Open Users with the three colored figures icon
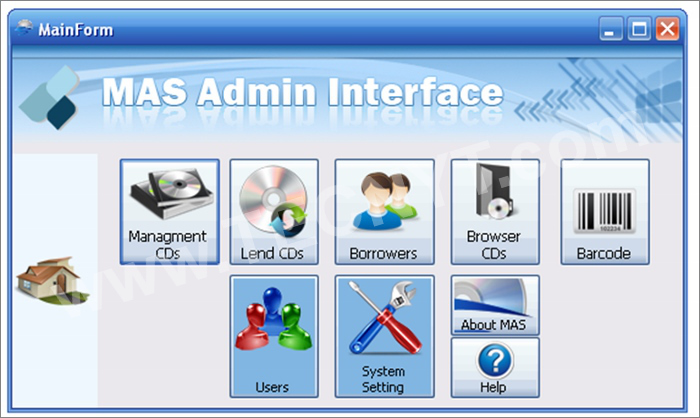 point(274,320)
